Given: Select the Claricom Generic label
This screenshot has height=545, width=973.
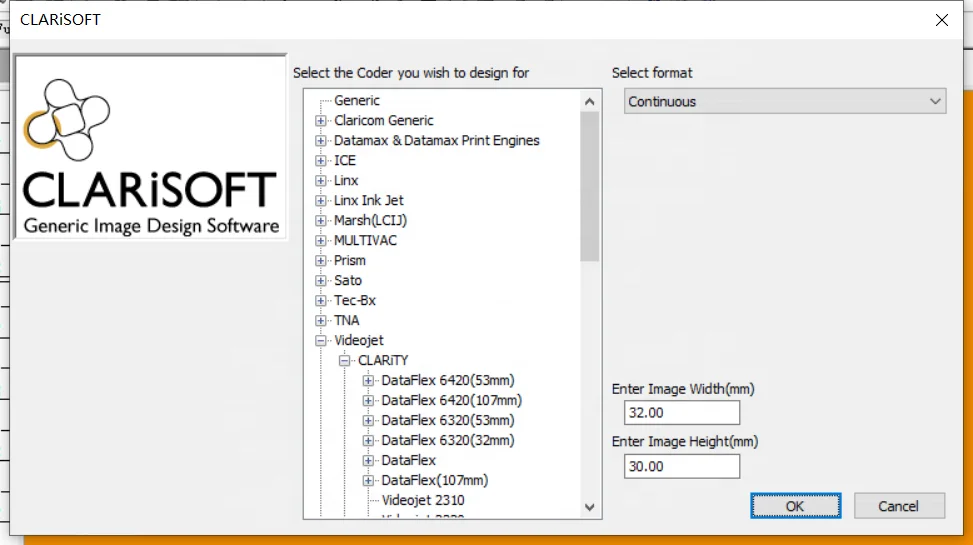Looking at the screenshot, I should click(x=383, y=120).
